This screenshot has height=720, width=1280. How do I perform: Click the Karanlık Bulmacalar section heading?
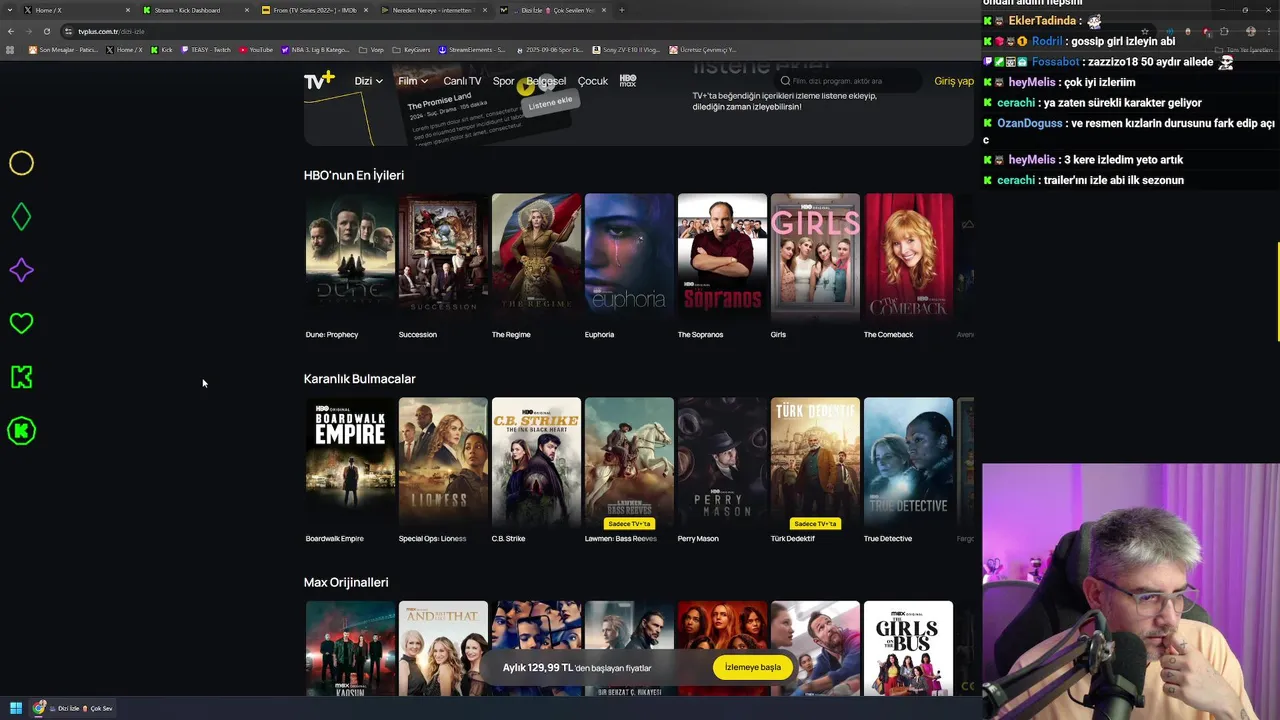pos(360,379)
